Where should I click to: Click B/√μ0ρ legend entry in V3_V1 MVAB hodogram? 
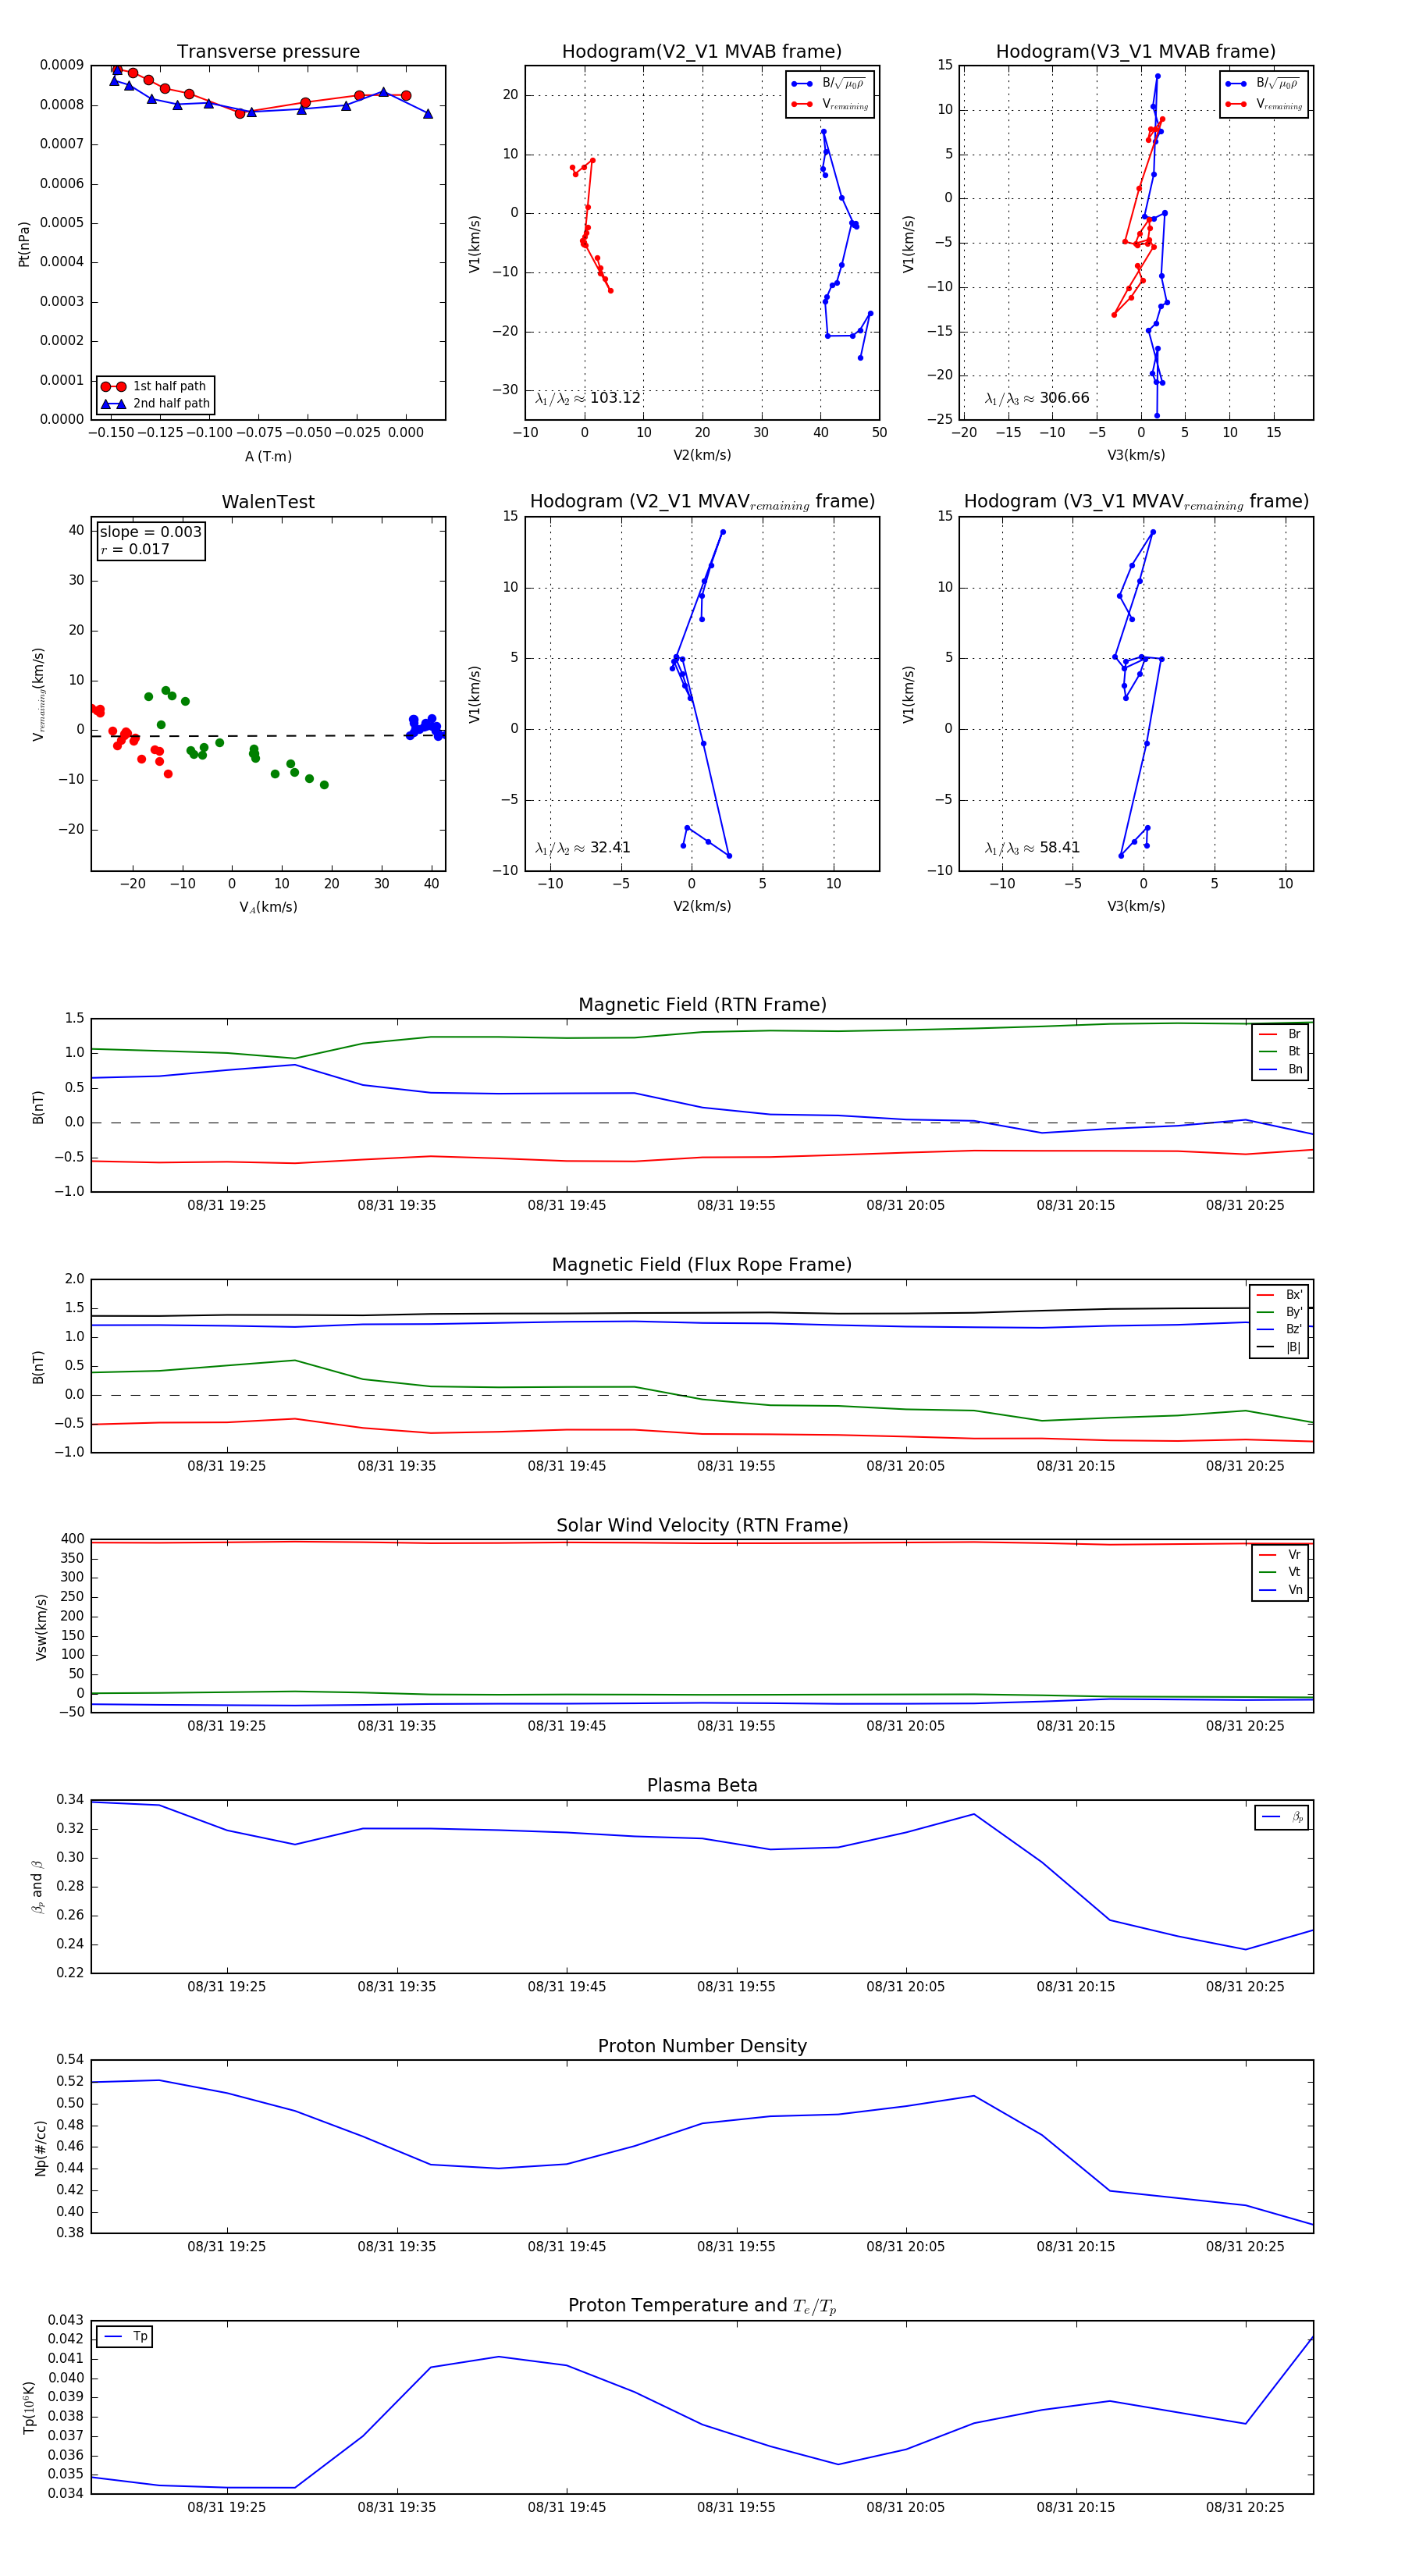1264,84
